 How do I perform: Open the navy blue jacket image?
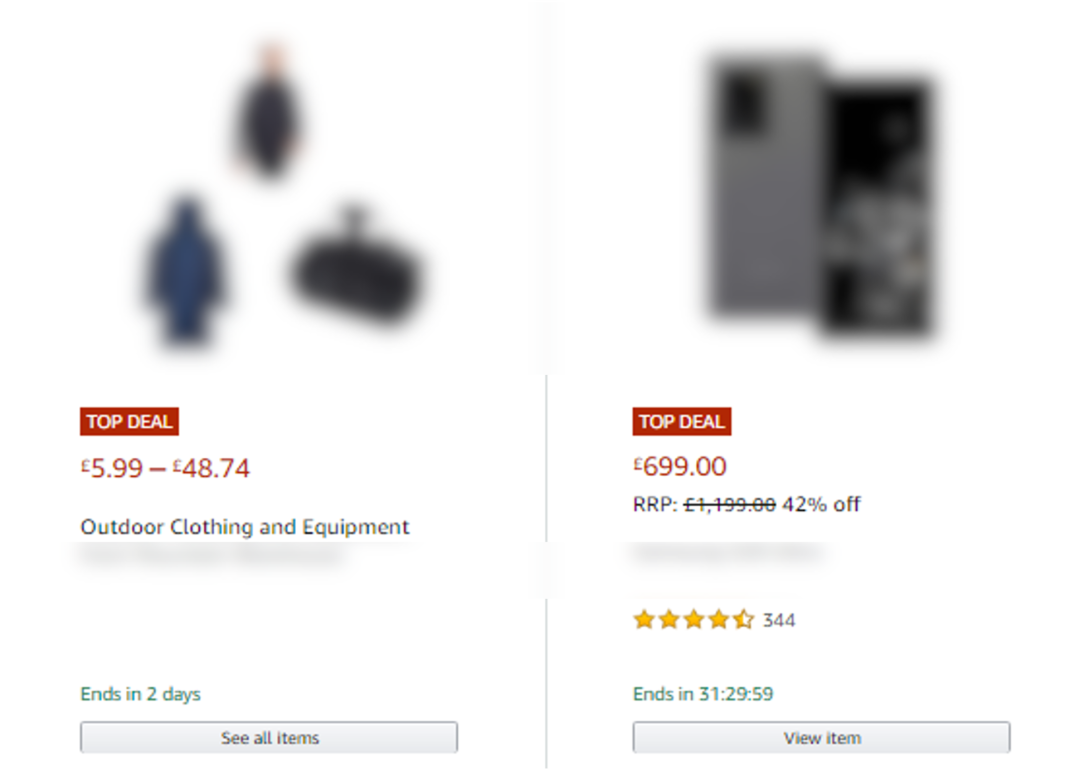pos(186,270)
